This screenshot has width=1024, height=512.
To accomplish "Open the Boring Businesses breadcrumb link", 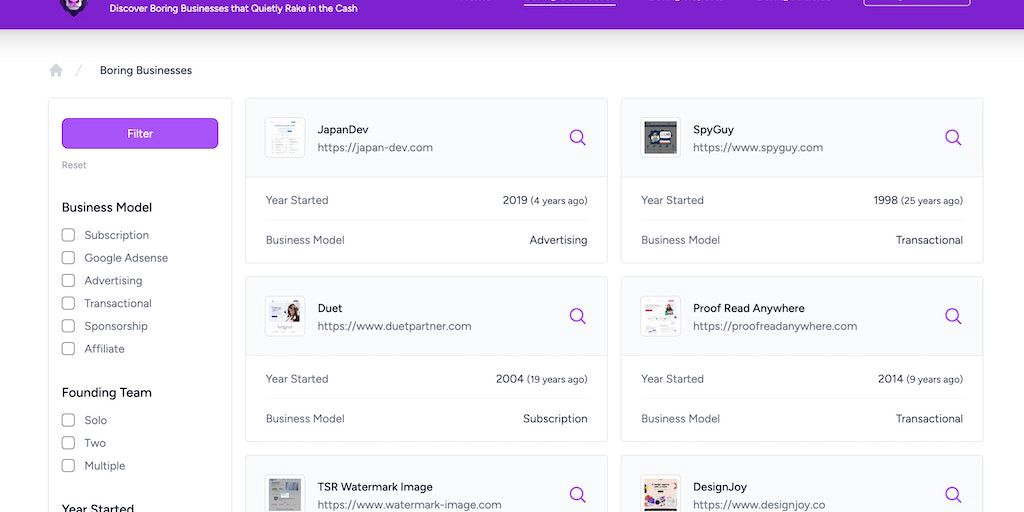I will 146,71.
